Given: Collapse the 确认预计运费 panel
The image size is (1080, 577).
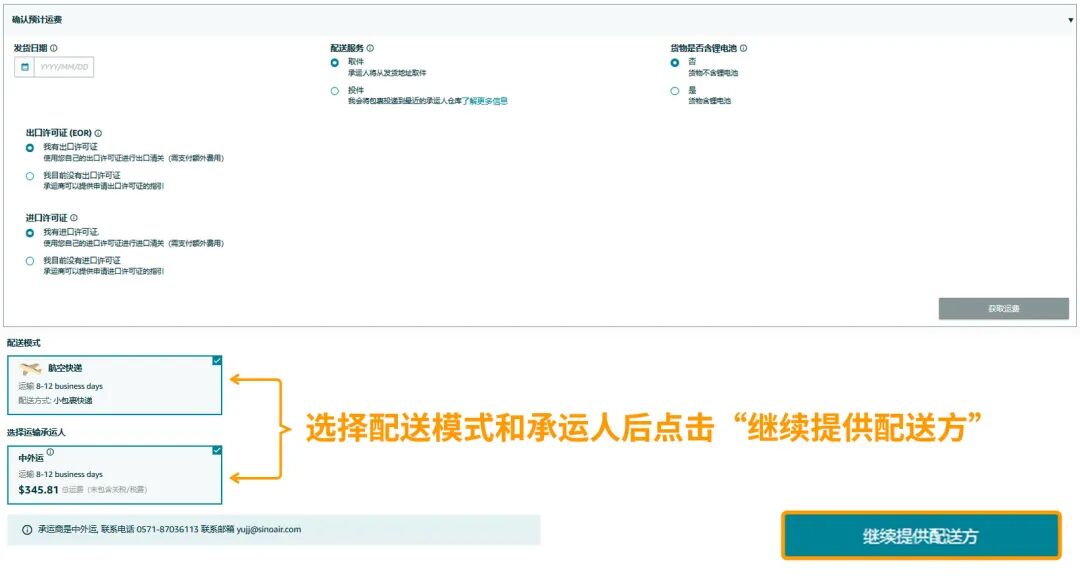Looking at the screenshot, I should (1071, 19).
